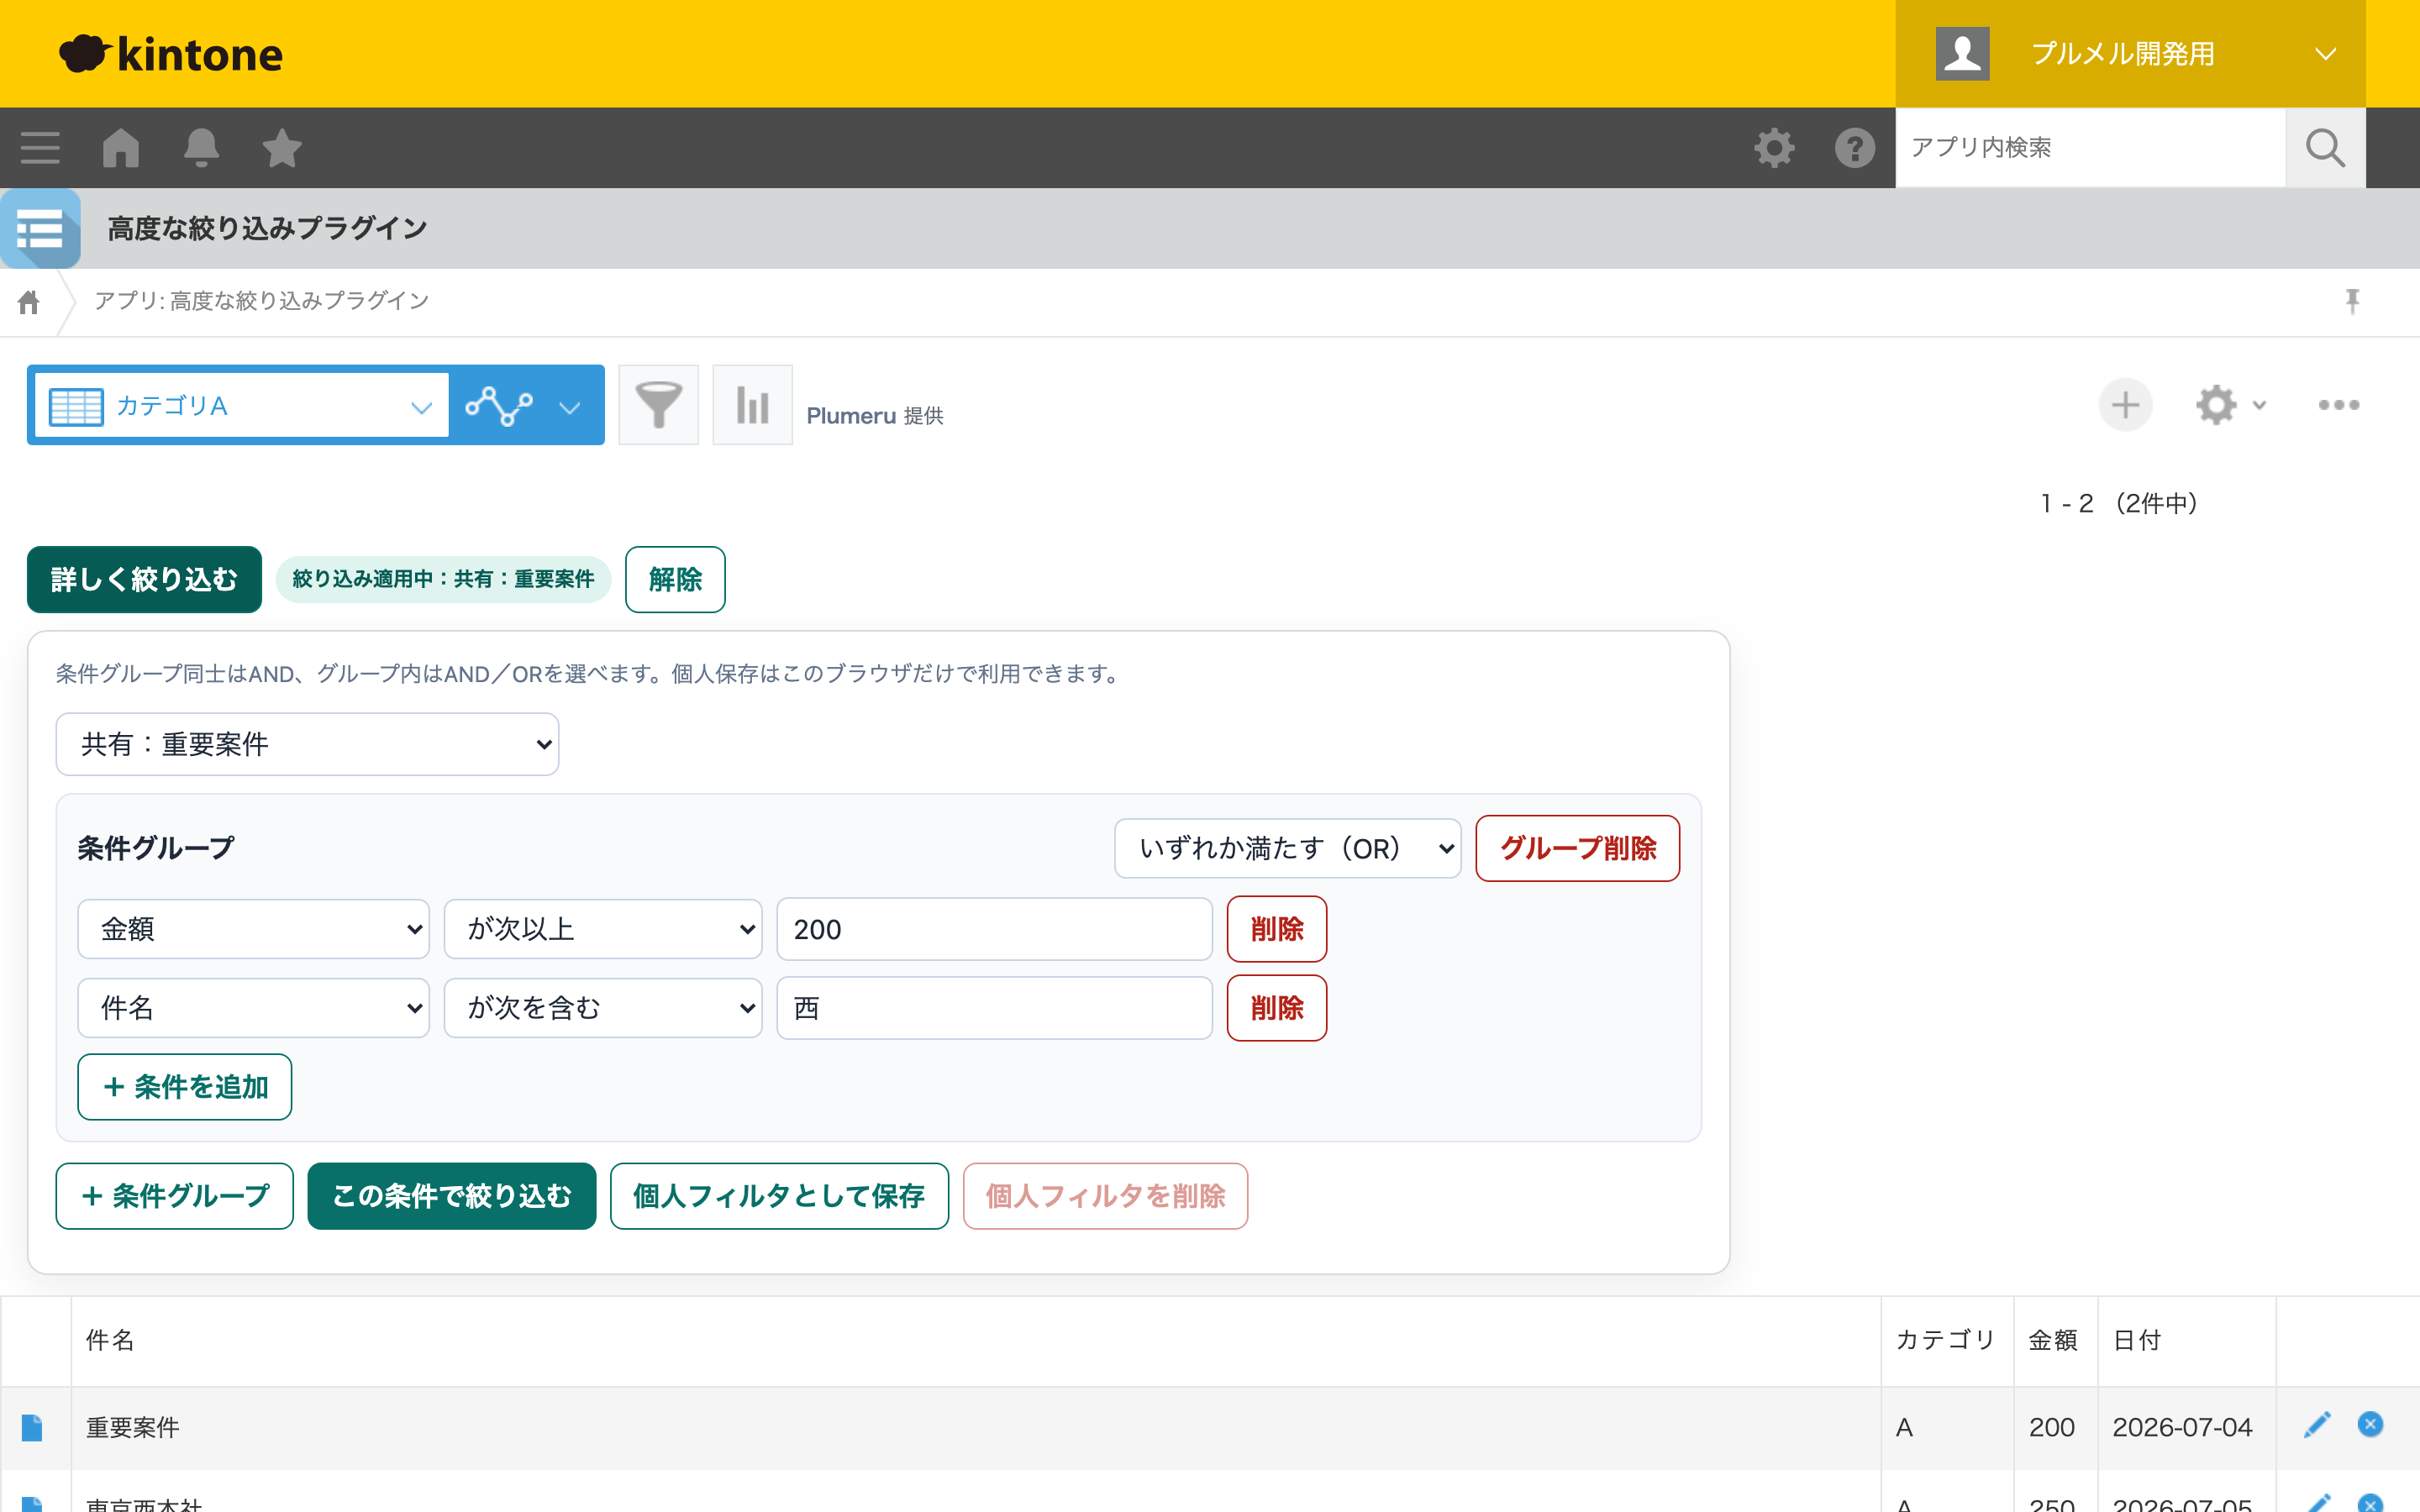Click the この条件で絞り込む button
2420x1512 pixels.
click(451, 1196)
